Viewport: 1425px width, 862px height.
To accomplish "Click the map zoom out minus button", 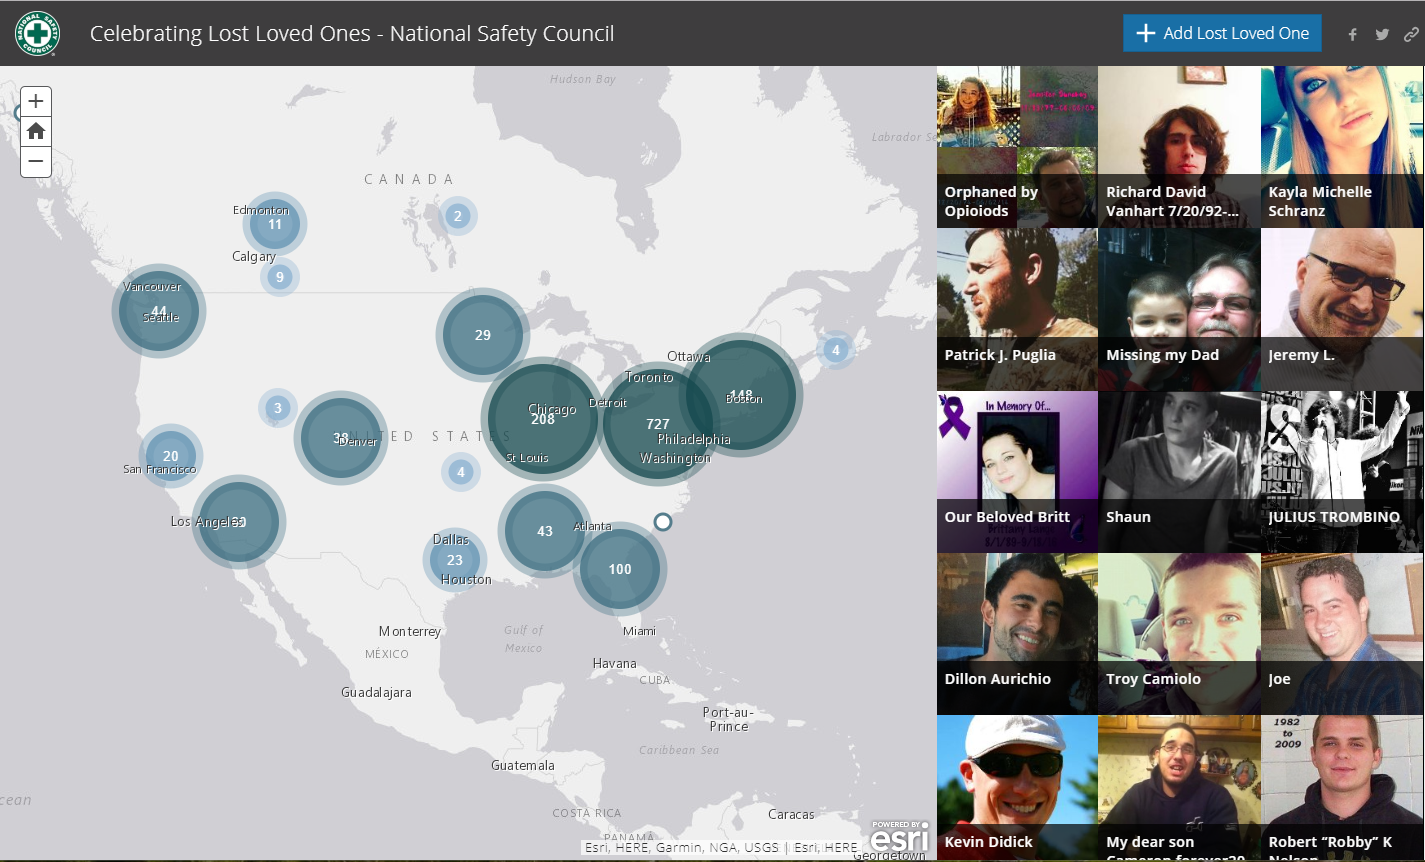I will click(x=36, y=161).
